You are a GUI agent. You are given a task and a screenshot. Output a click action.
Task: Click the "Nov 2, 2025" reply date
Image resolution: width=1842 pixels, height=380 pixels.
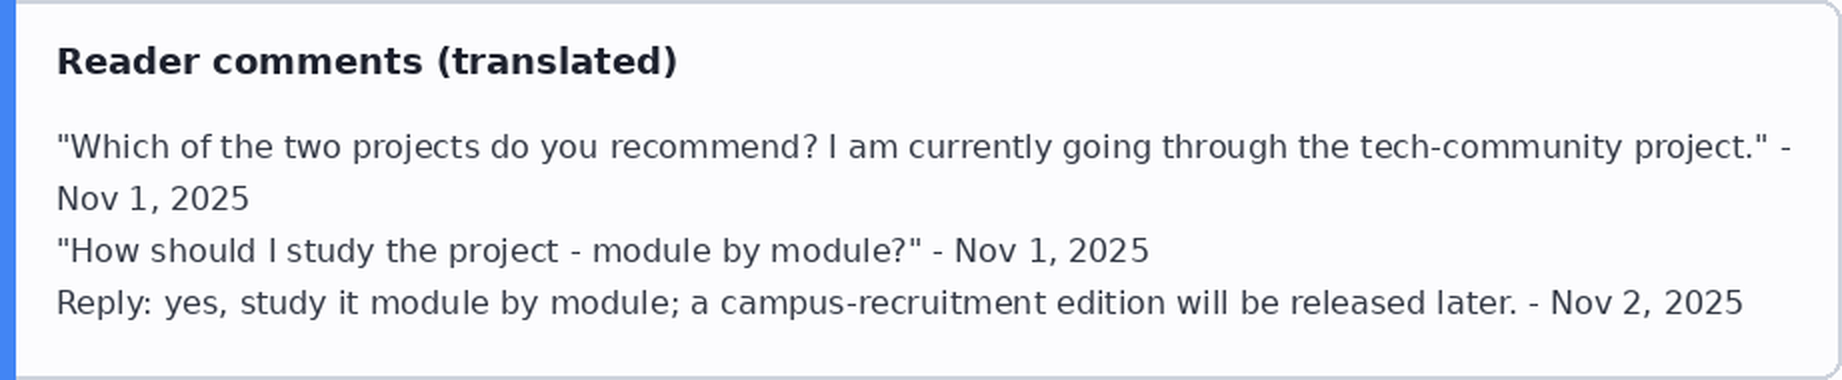[1647, 303]
